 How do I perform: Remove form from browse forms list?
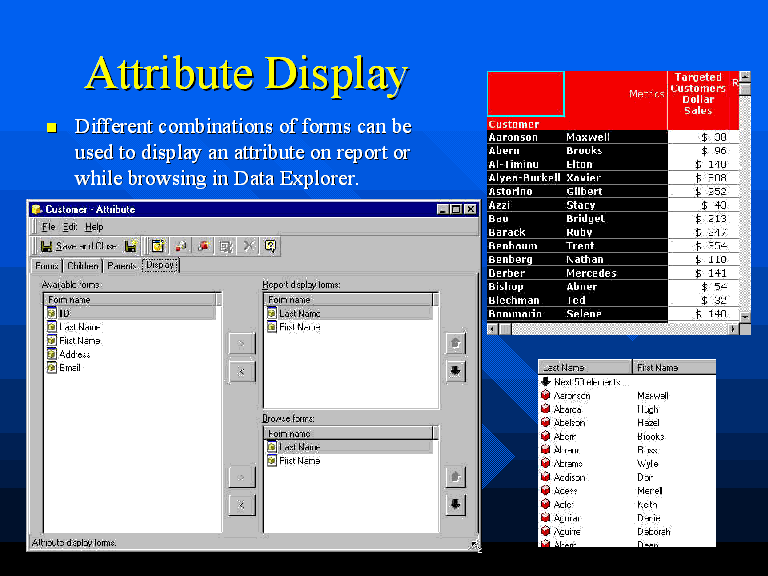pos(241,505)
